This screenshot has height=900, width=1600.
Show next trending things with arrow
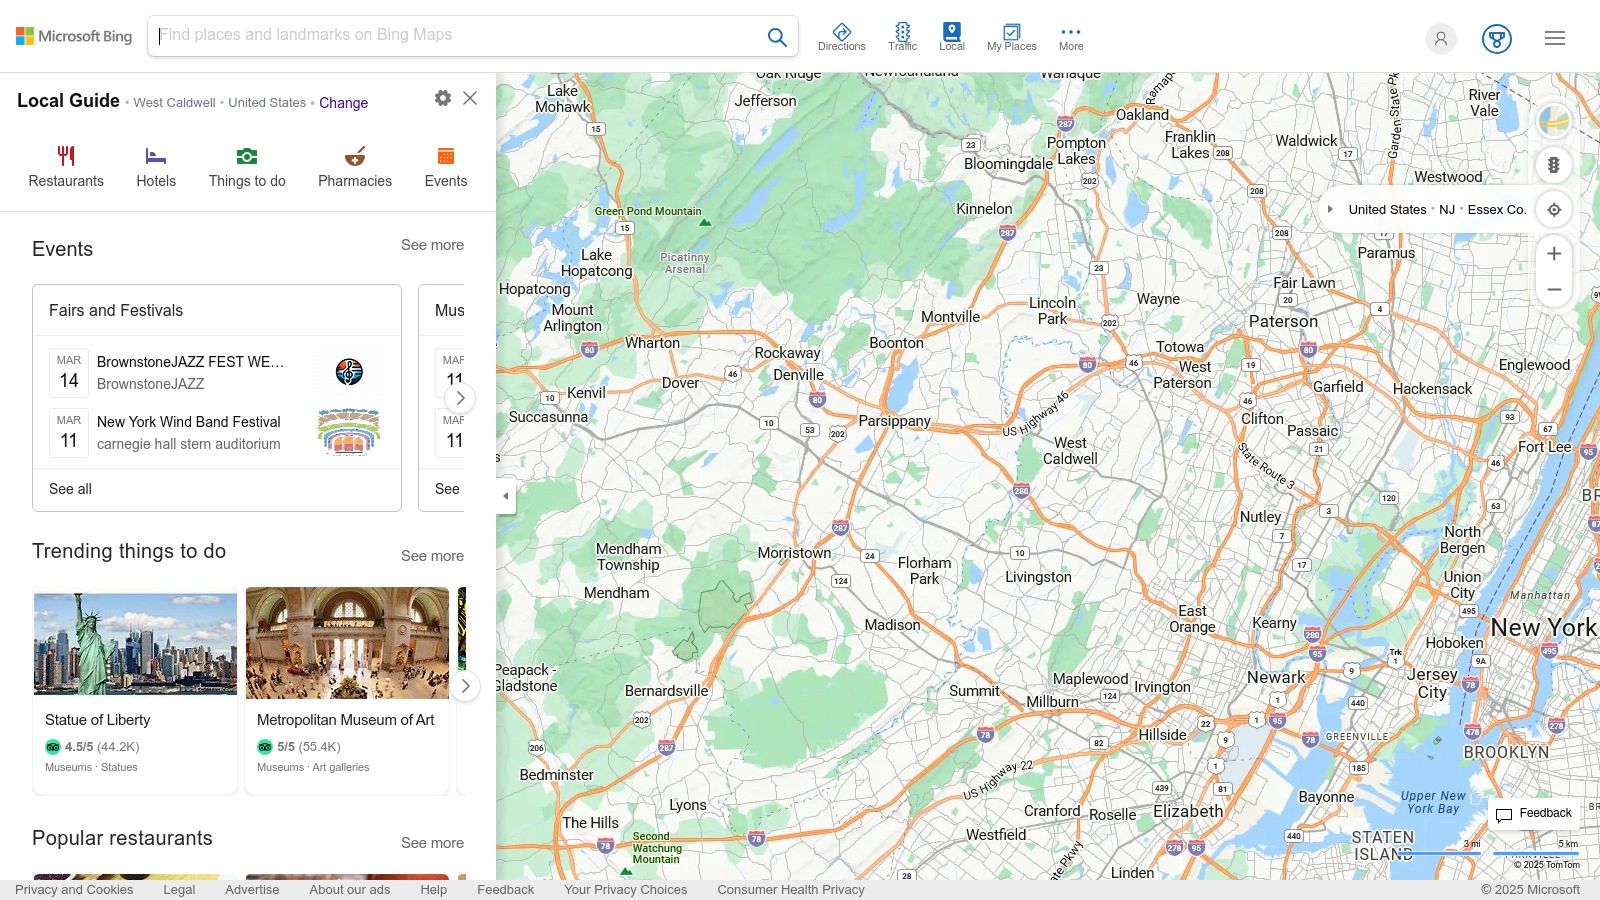point(464,686)
